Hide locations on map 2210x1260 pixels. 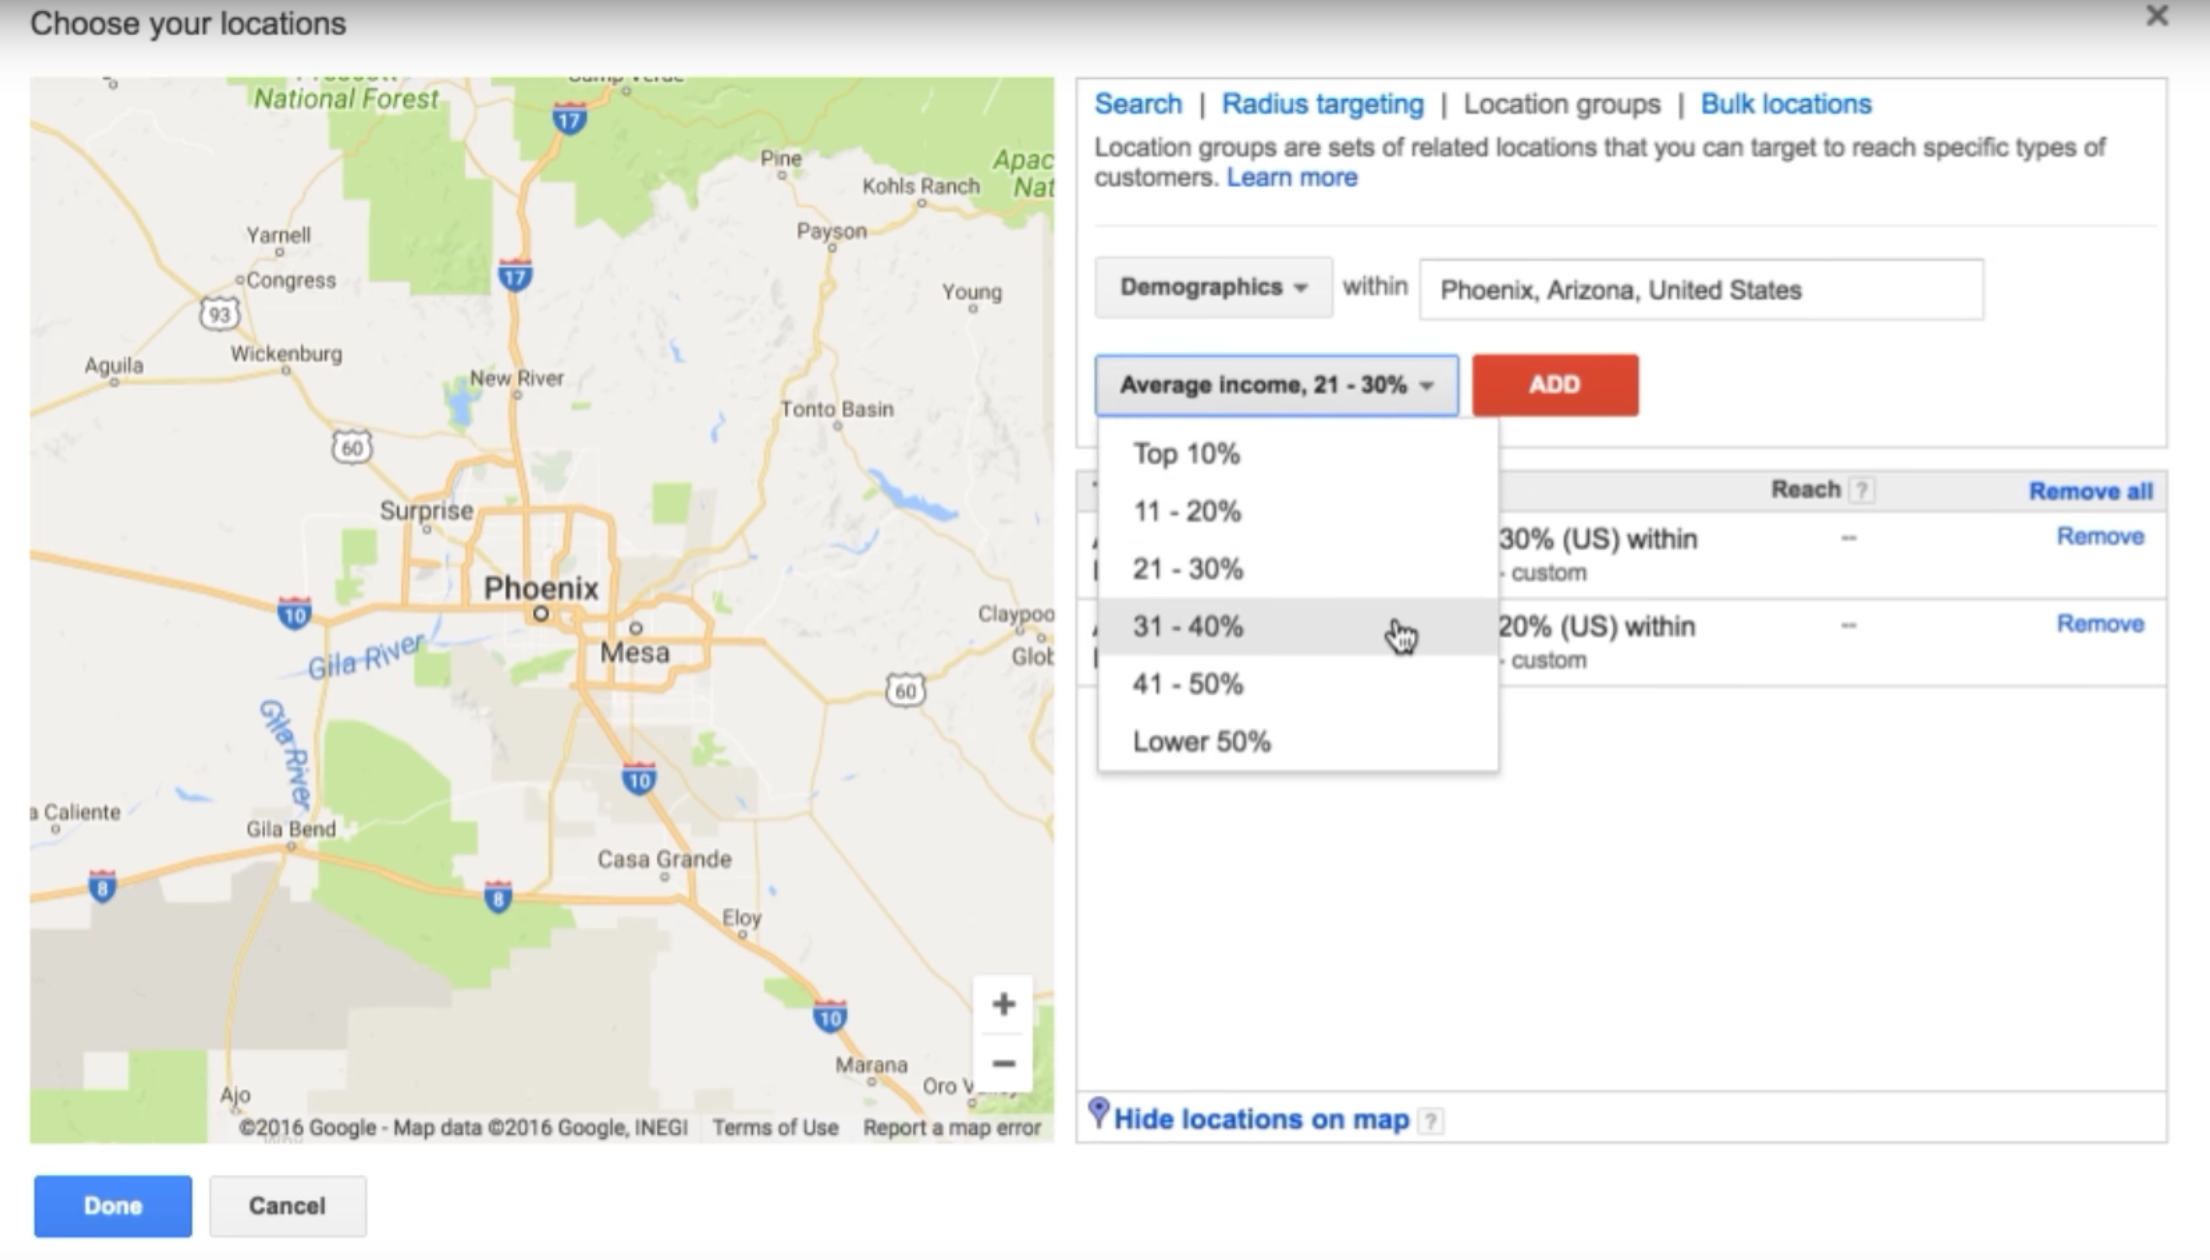coord(1261,1119)
